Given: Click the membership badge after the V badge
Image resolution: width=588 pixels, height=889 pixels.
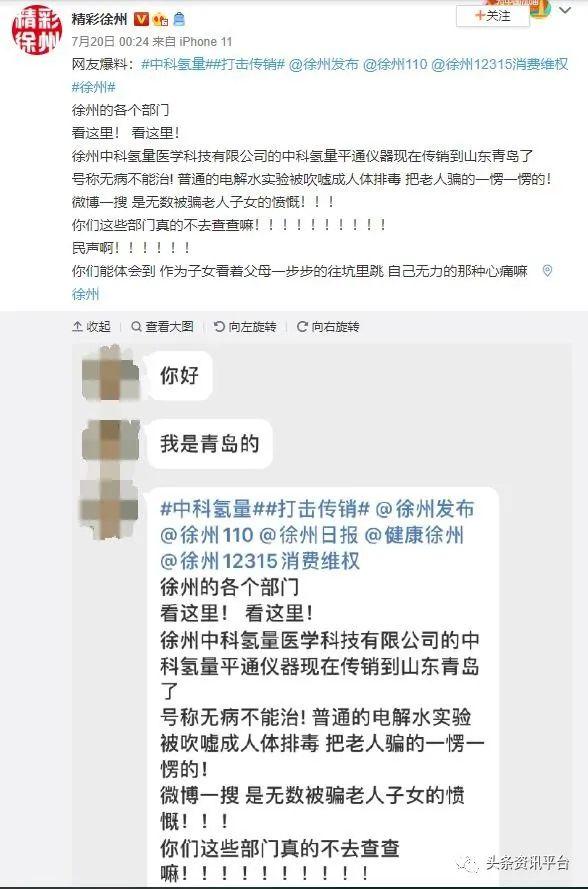Looking at the screenshot, I should 160,19.
